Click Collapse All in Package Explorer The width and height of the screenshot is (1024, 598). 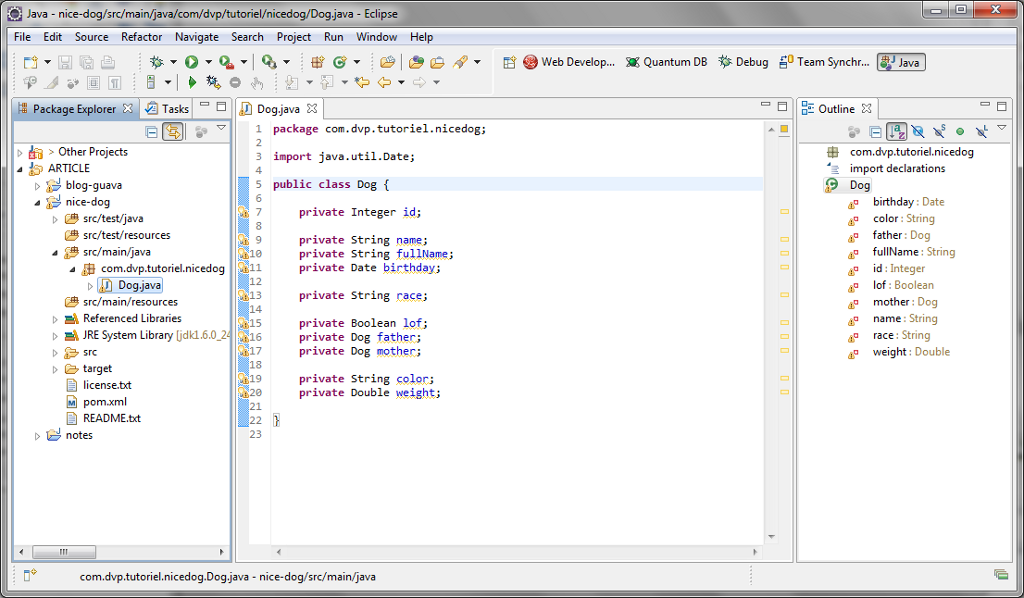click(152, 131)
